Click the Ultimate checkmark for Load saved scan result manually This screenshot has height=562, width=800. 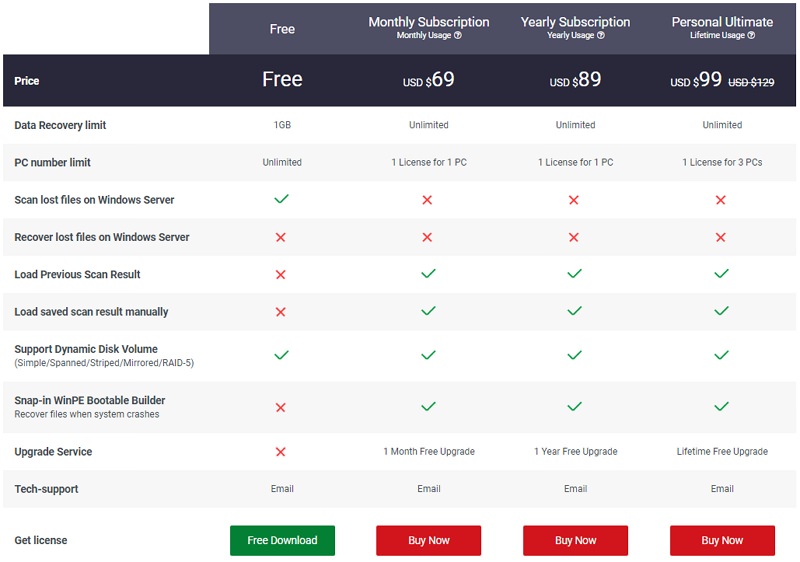(721, 311)
